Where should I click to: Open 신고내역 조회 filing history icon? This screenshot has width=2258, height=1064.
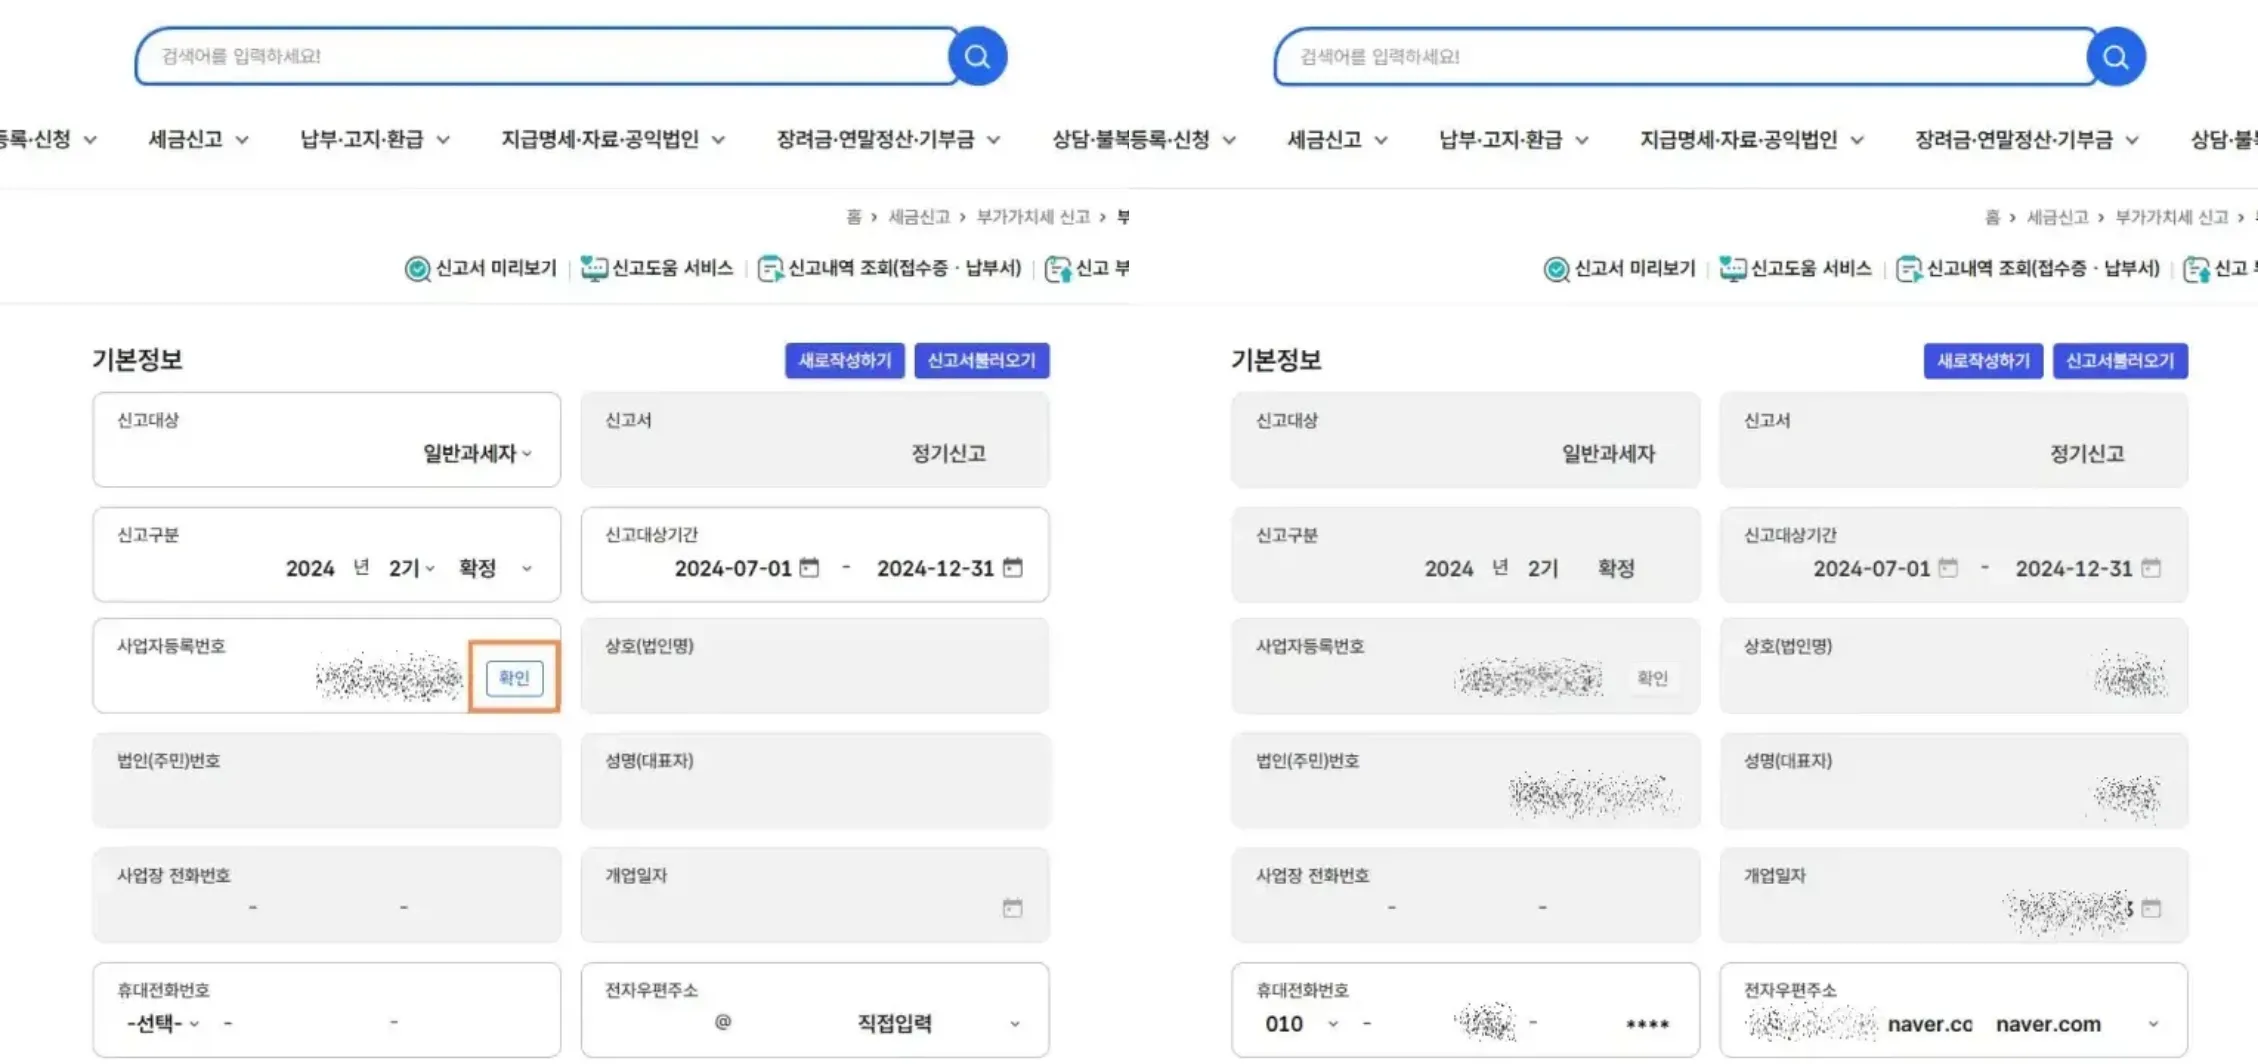click(x=770, y=268)
